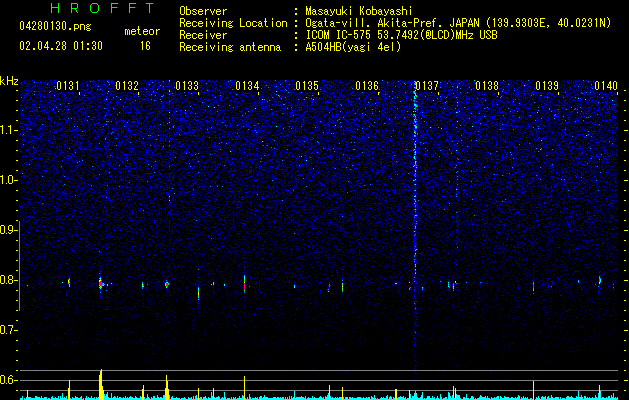629x400 pixels.
Task: Click the red echo line before 0139
Action: 533,286
